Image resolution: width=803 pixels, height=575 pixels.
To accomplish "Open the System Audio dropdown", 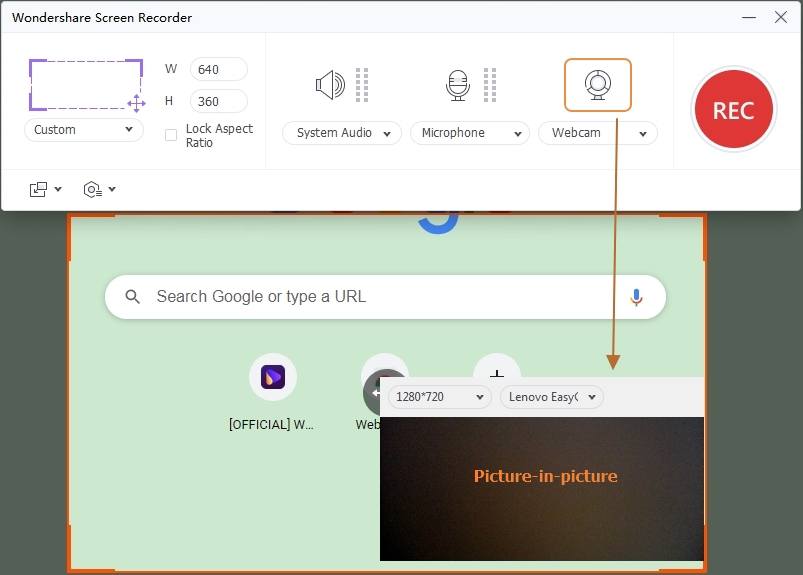I will [x=342, y=133].
